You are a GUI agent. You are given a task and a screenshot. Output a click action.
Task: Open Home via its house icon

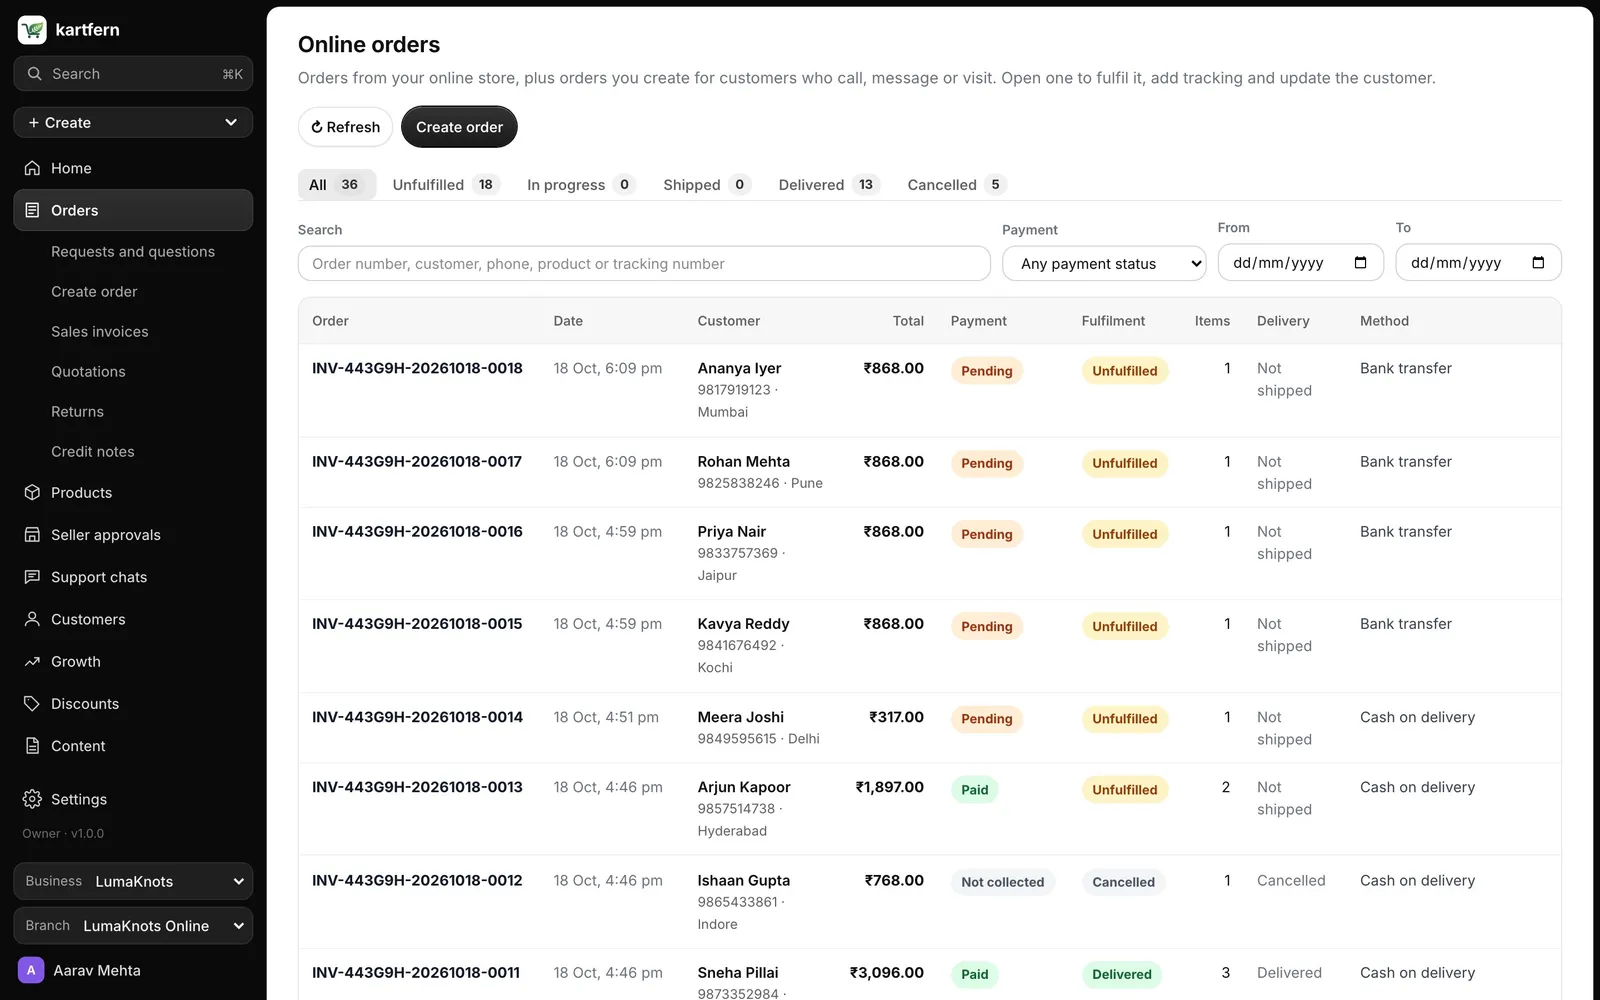(32, 168)
